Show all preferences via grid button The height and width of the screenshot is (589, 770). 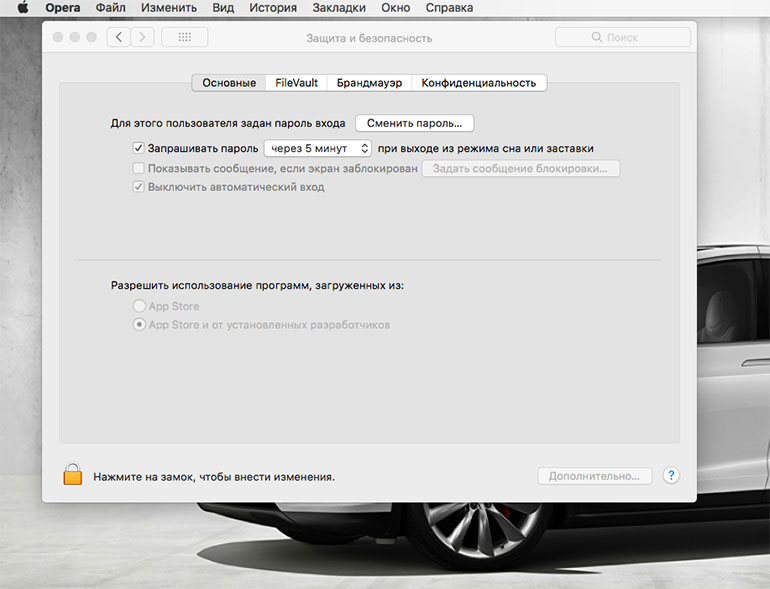pos(185,37)
